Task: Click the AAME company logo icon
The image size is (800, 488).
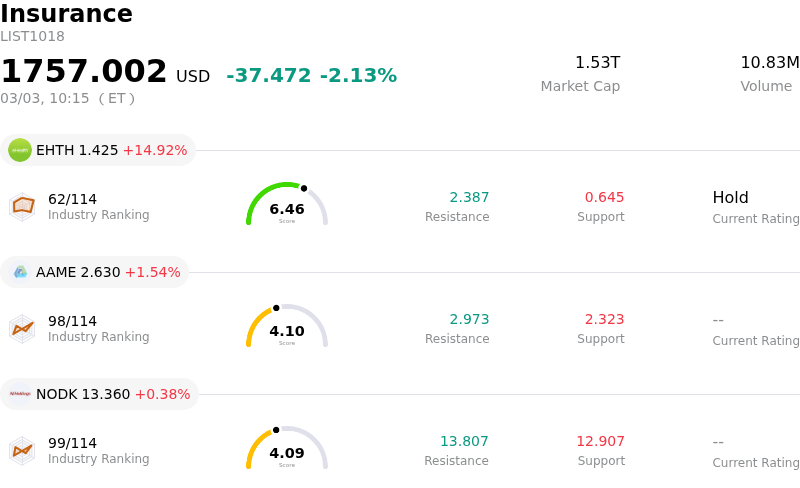Action: pyautogui.click(x=20, y=272)
